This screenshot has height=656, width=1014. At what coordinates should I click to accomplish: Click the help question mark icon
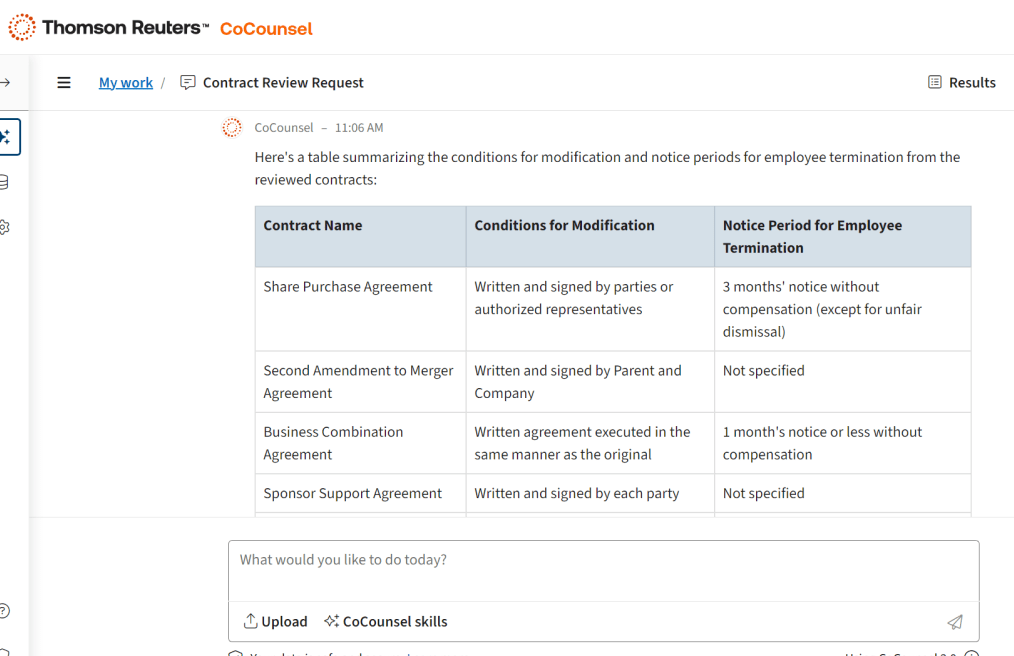click(x=5, y=610)
